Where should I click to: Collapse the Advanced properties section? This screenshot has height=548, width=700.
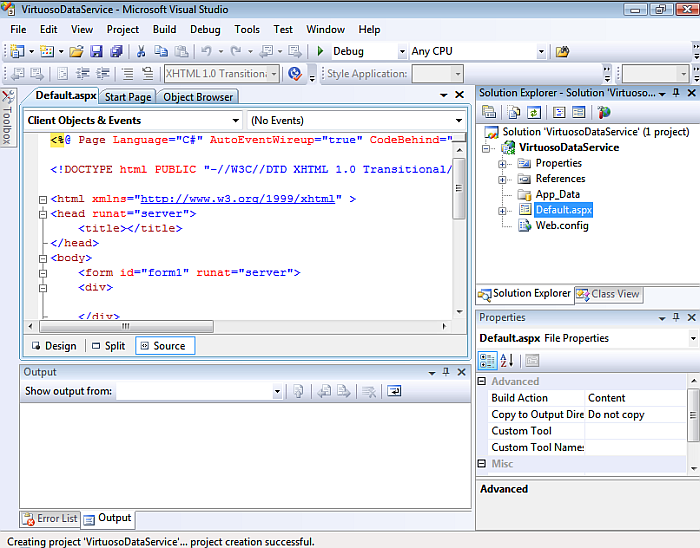click(482, 381)
